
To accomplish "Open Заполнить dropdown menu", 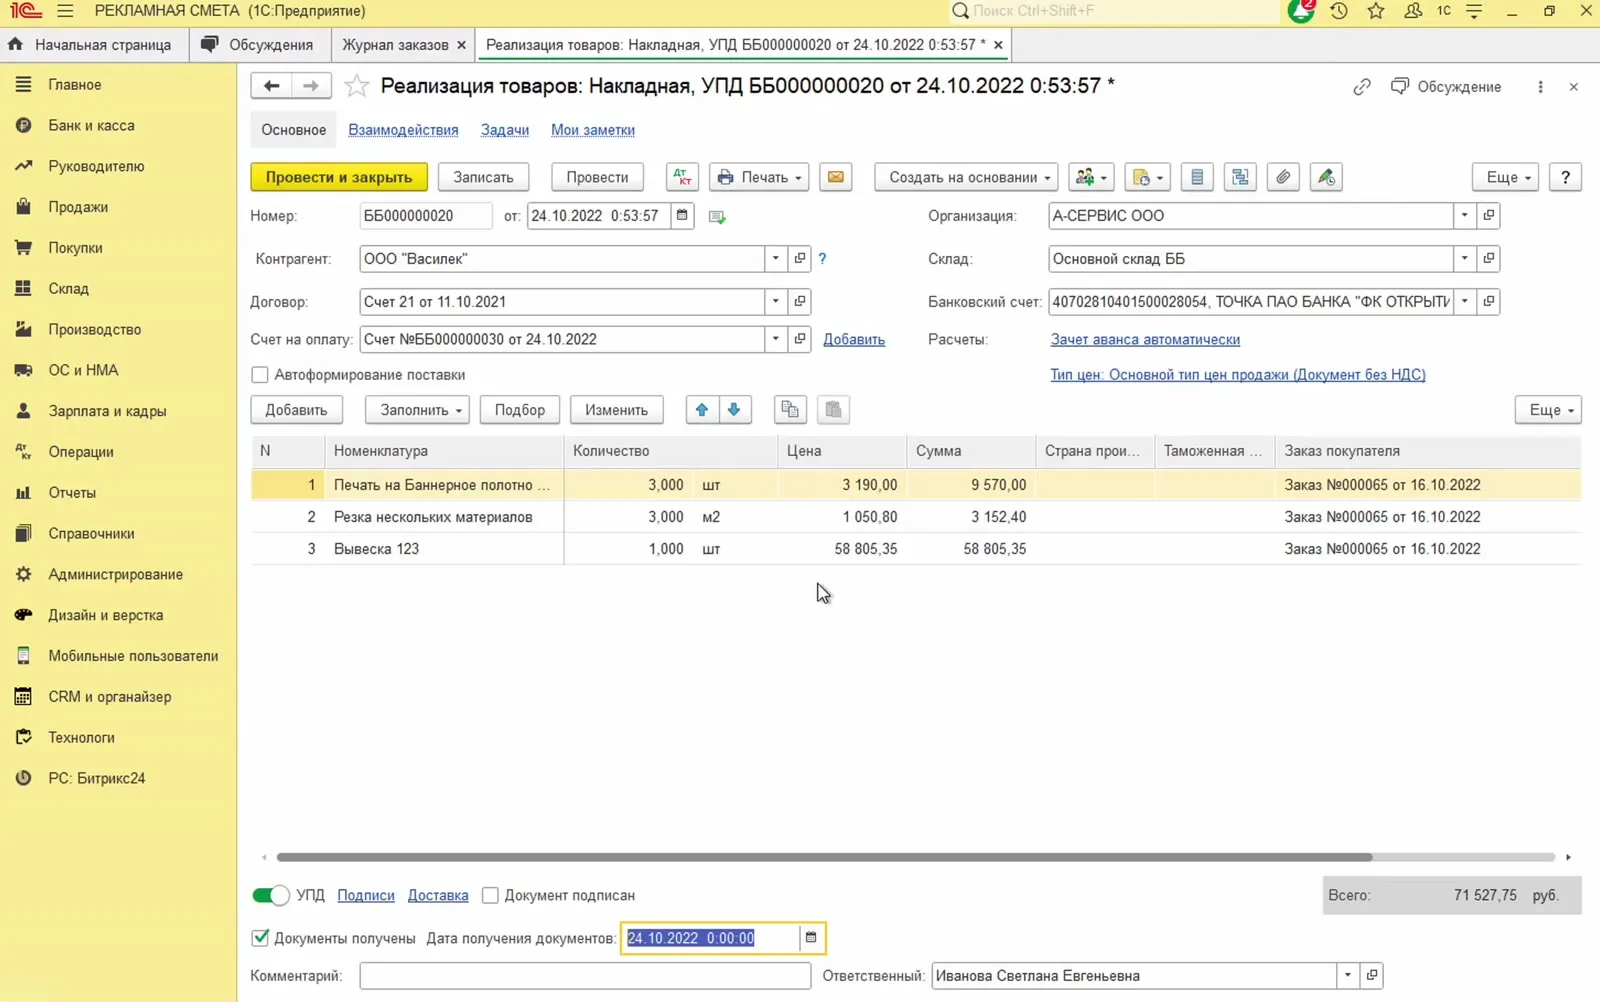I will pyautogui.click(x=417, y=410).
